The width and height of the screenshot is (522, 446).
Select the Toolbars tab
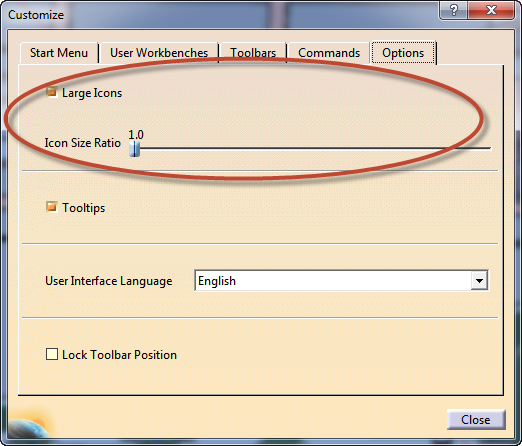tap(253, 53)
